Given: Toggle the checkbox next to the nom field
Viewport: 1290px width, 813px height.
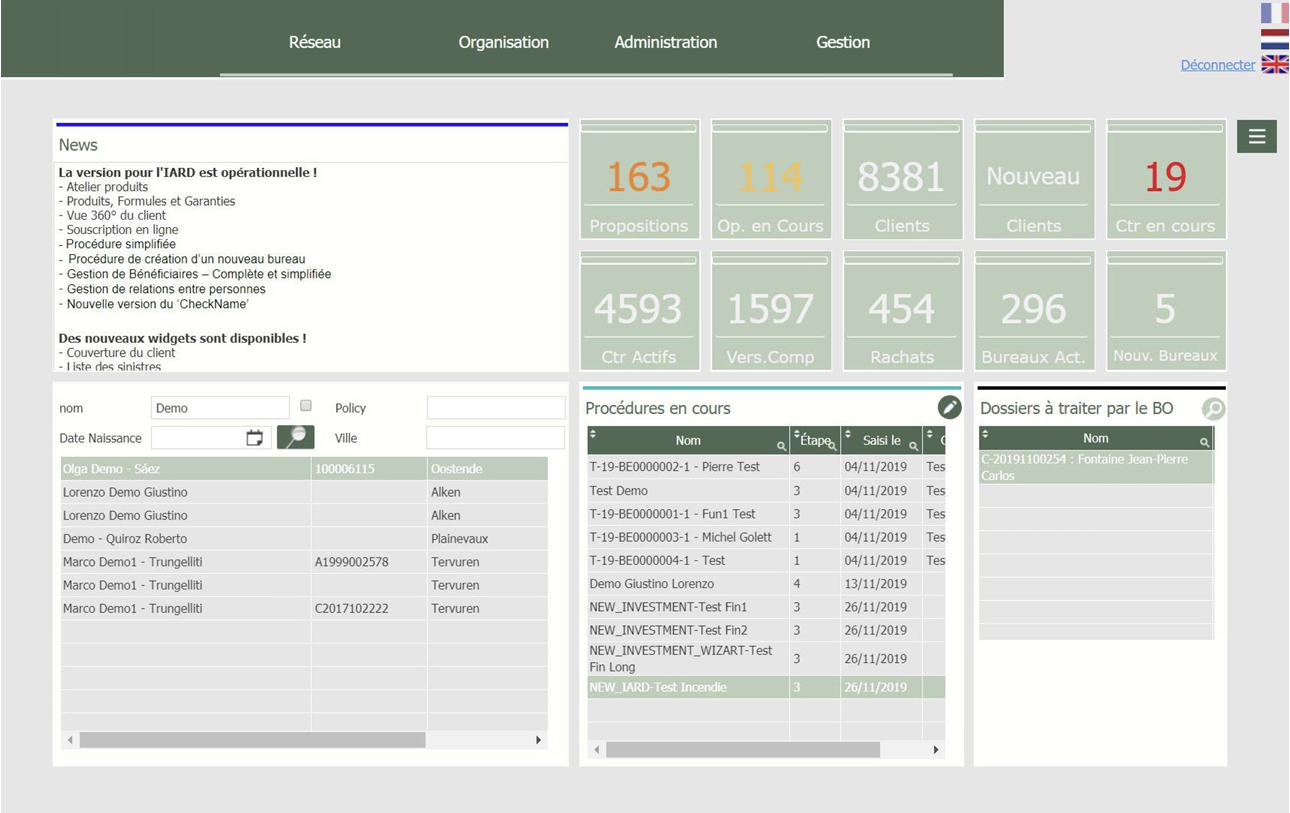Looking at the screenshot, I should tap(306, 406).
